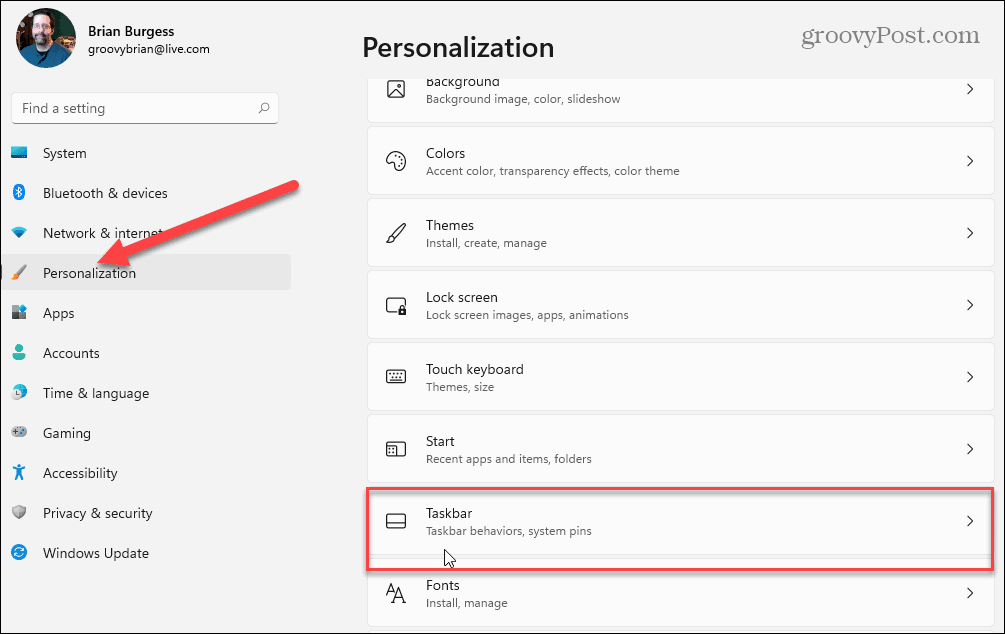Click the Themes brush icon

coord(396,233)
